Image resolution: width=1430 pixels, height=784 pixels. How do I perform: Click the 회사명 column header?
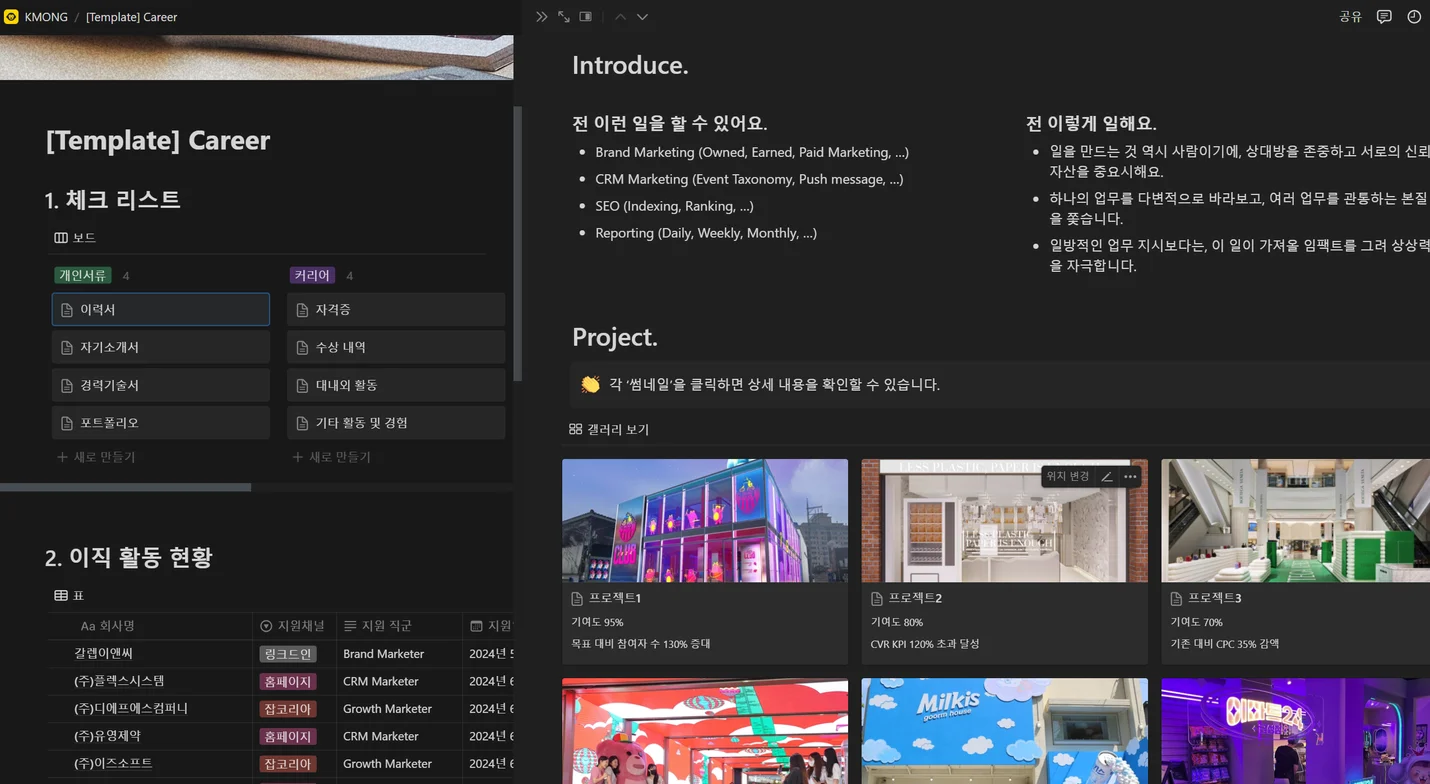(150, 626)
